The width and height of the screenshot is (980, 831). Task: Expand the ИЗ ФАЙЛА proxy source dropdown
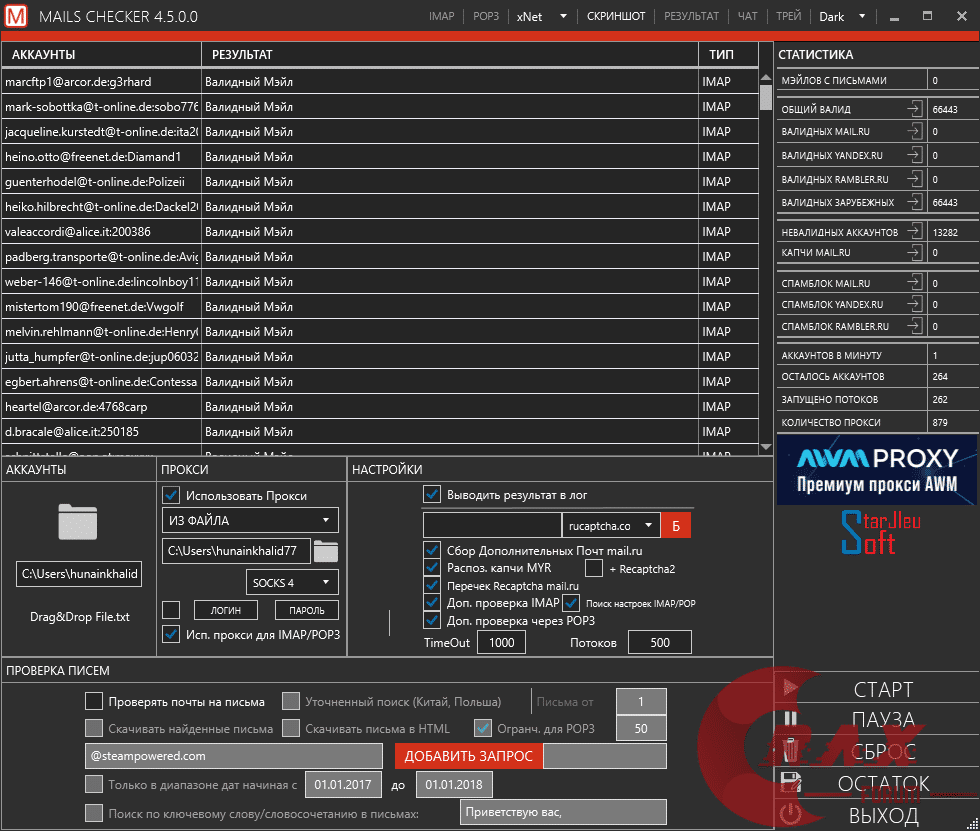pyautogui.click(x=250, y=520)
